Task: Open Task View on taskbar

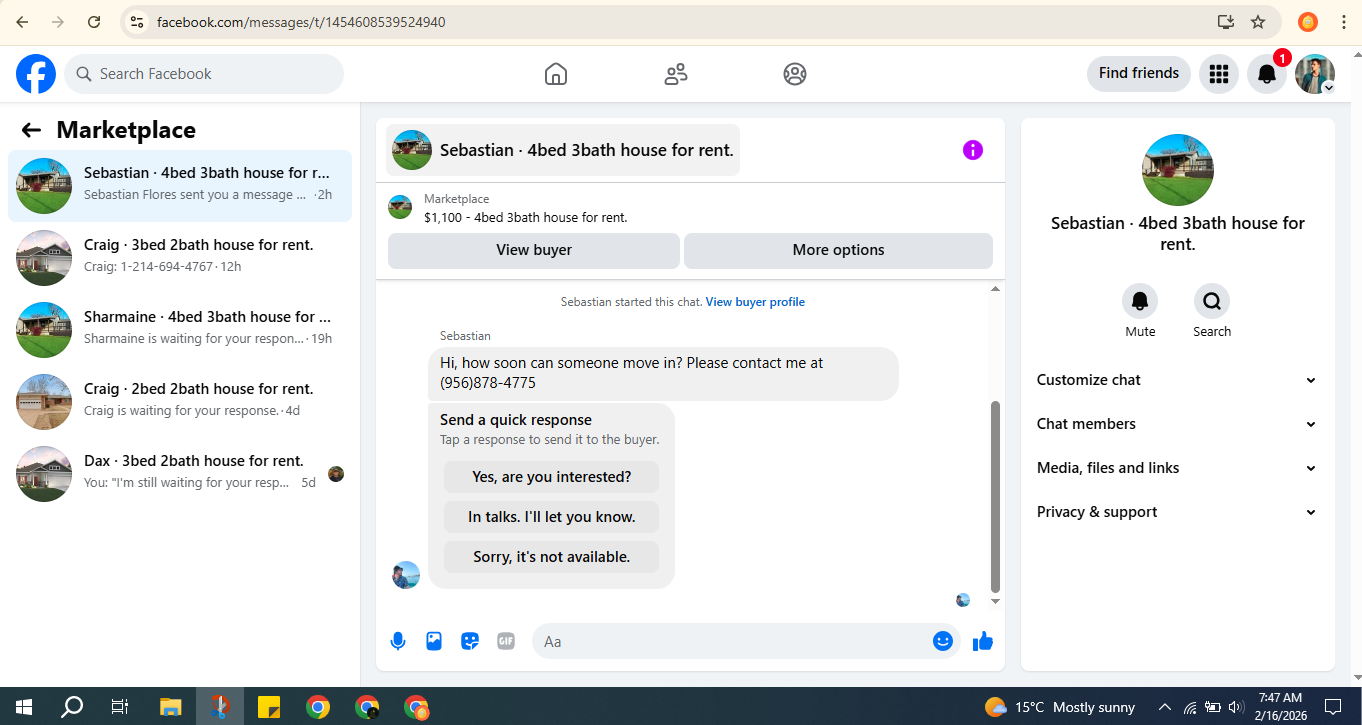Action: (120, 707)
